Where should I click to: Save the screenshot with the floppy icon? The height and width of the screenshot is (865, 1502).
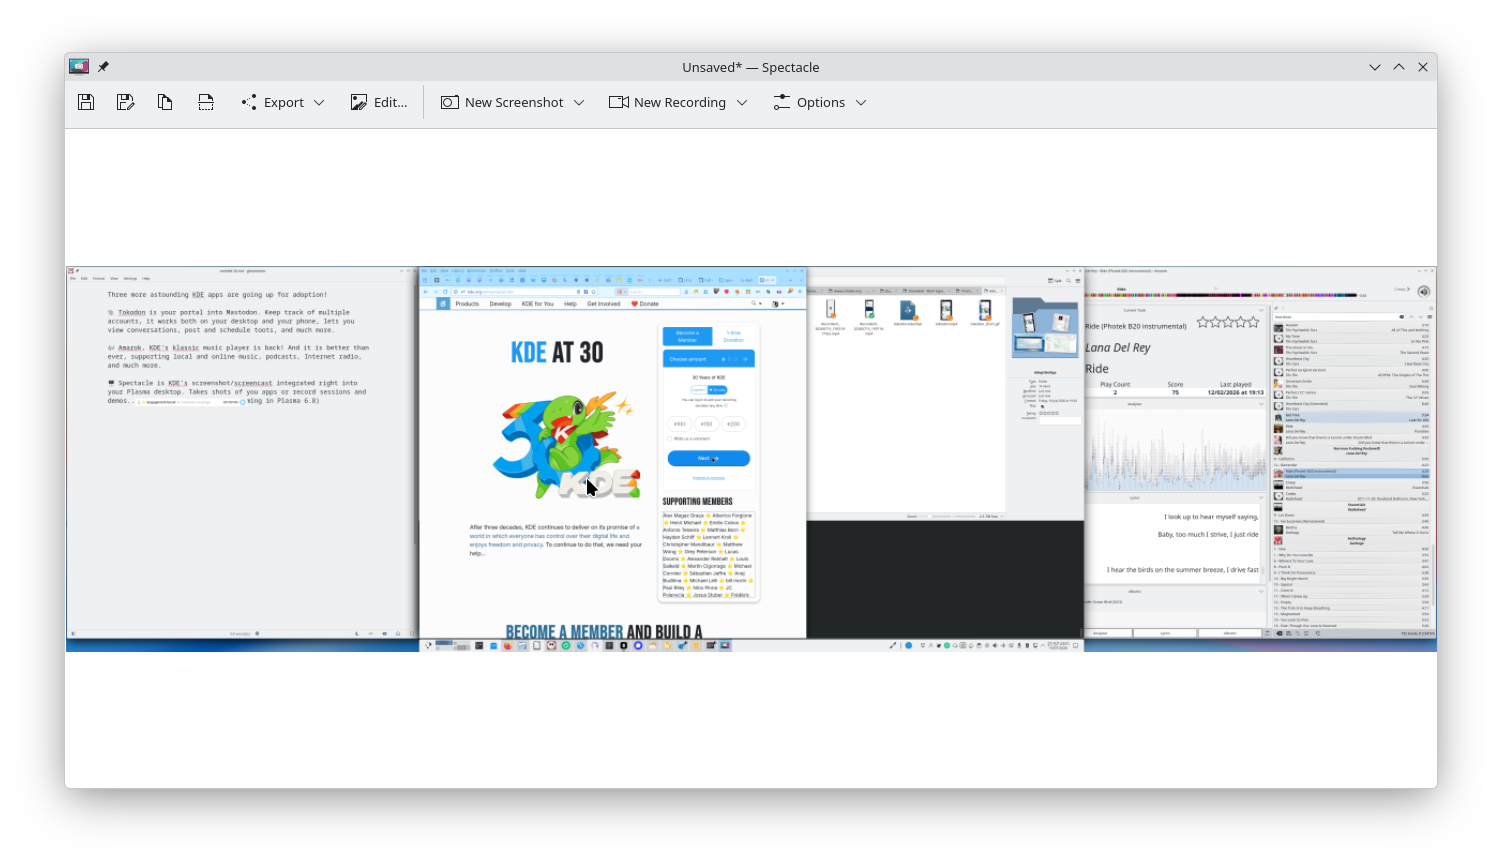coord(86,102)
